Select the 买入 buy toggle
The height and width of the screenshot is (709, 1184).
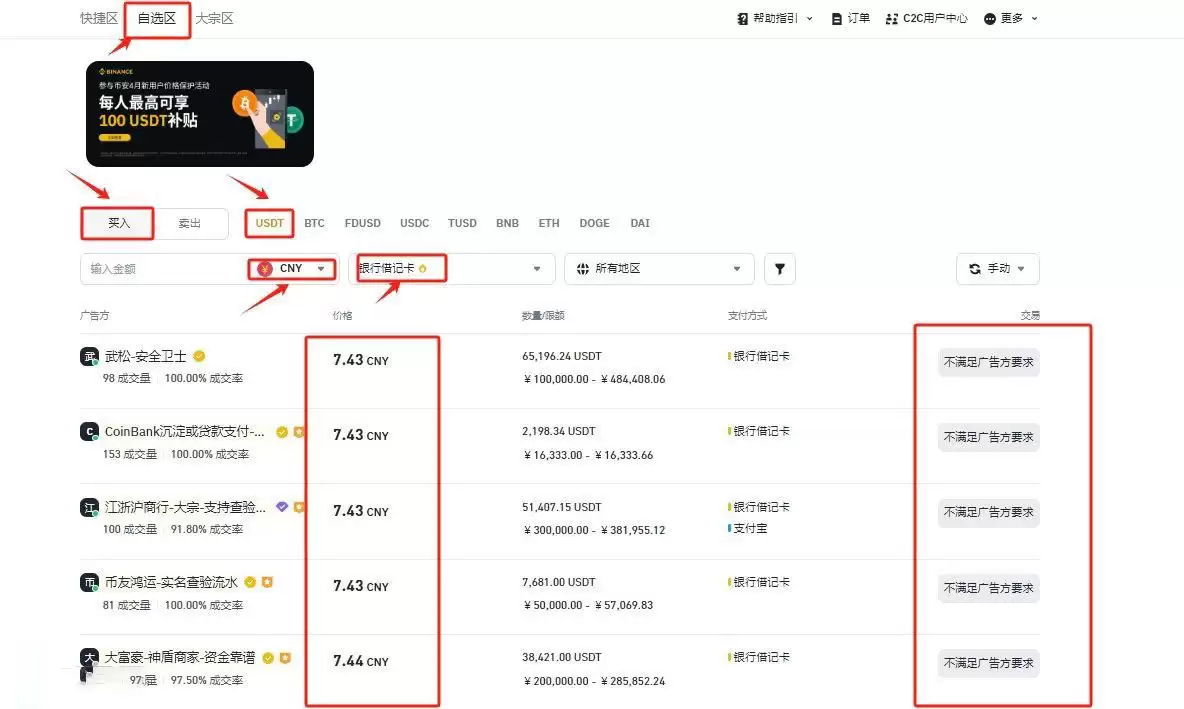point(116,223)
